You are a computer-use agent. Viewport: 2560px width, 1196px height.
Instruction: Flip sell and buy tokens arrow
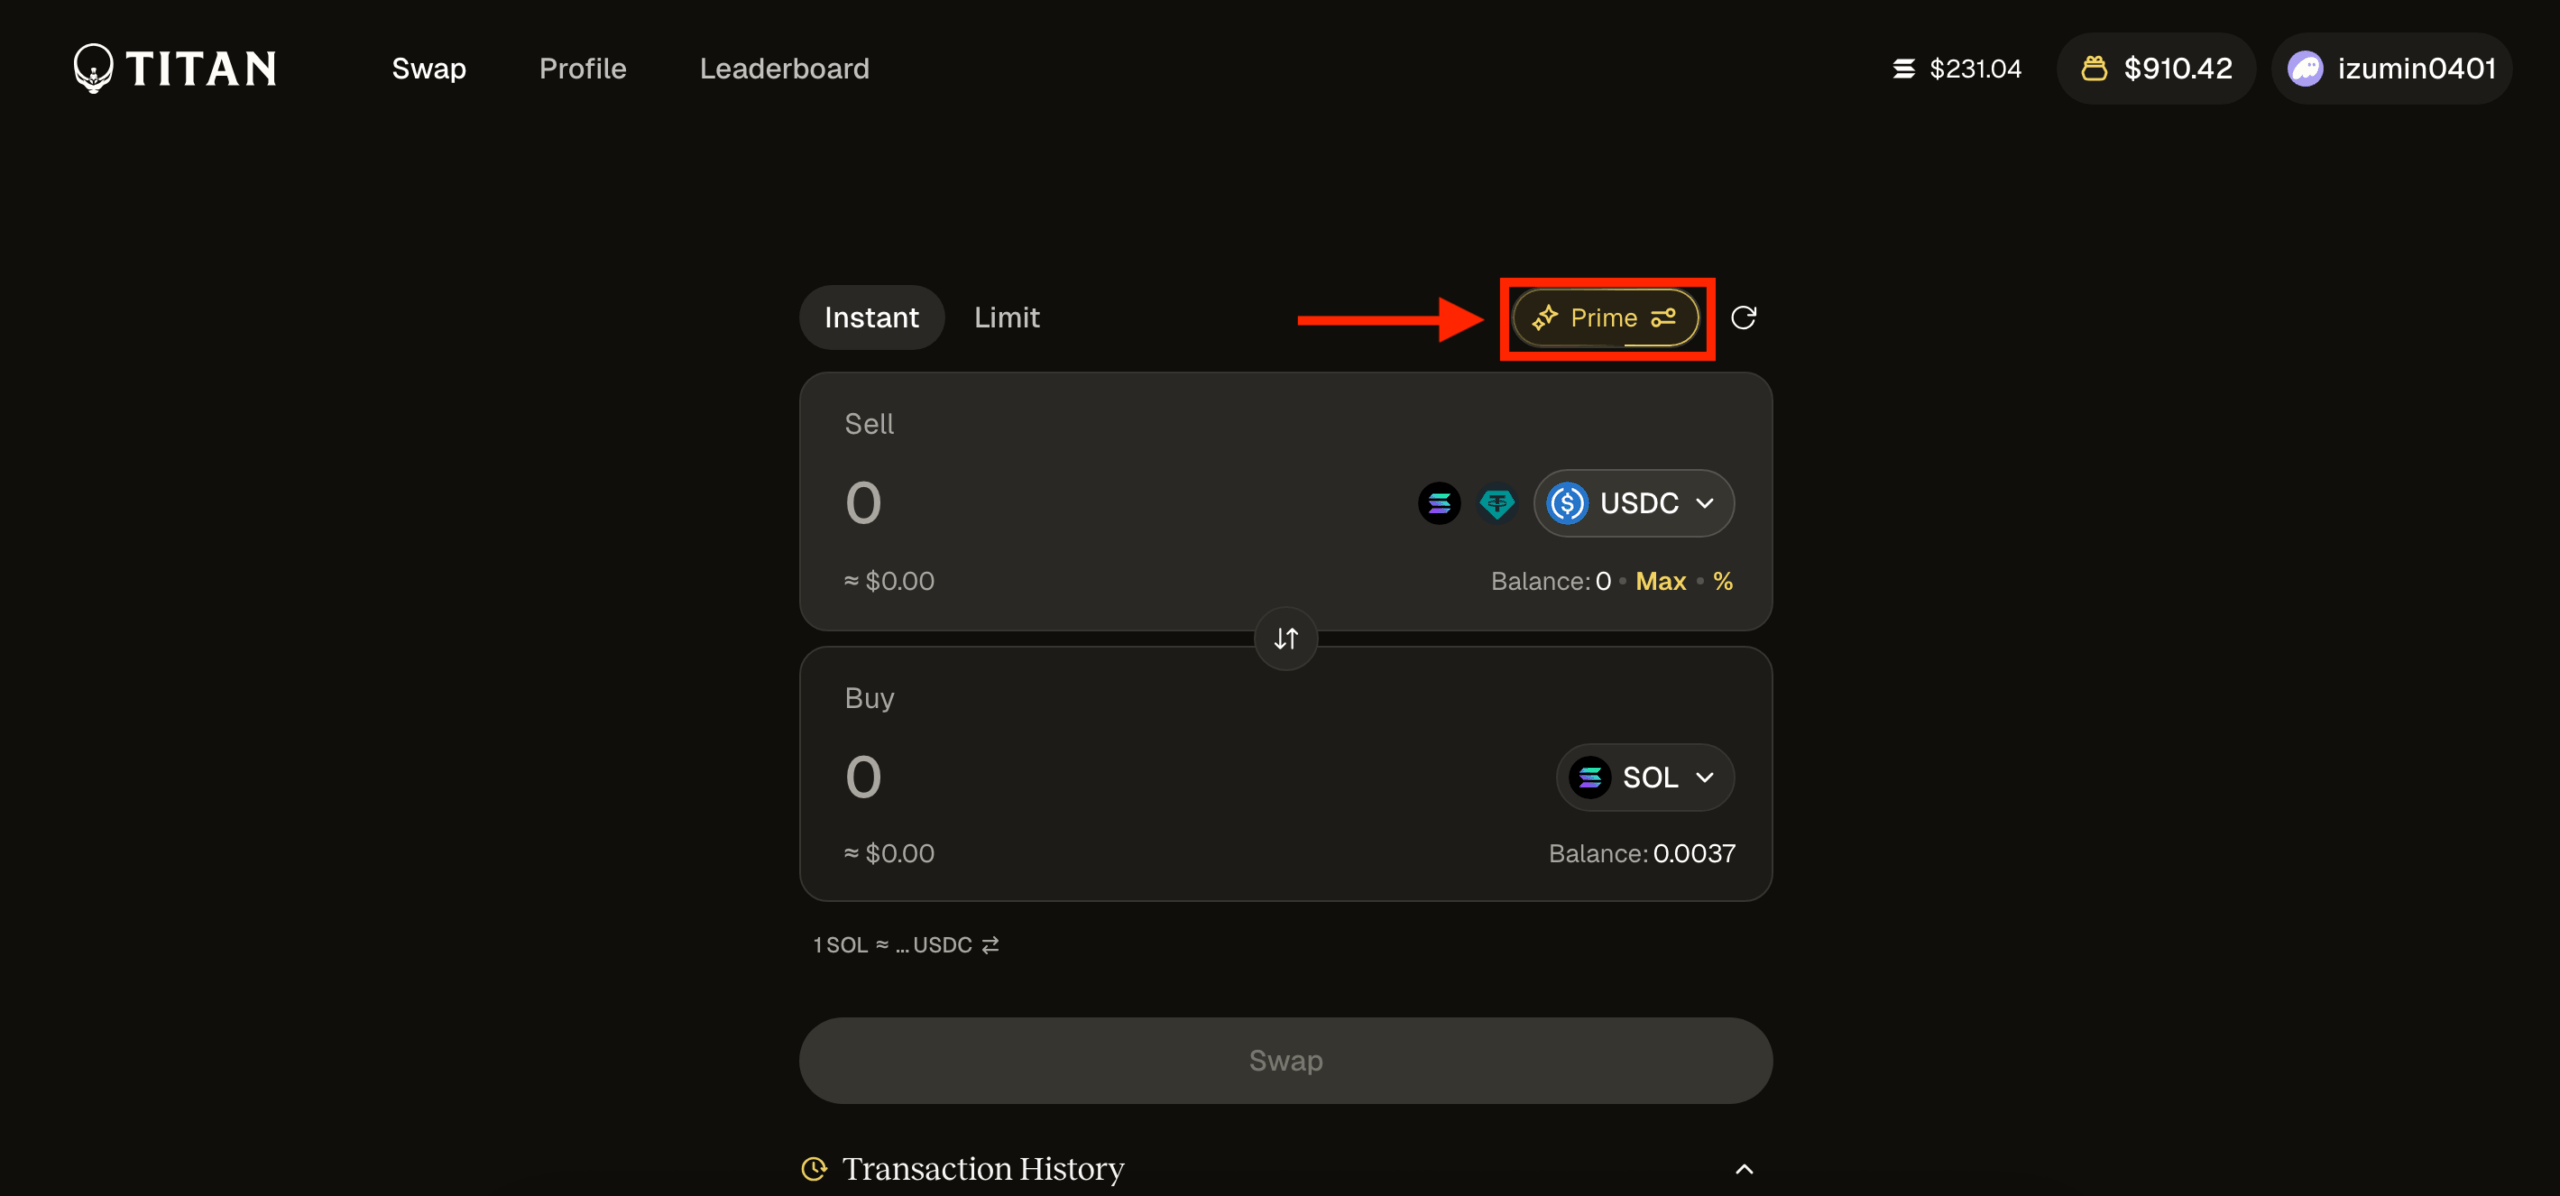1286,638
